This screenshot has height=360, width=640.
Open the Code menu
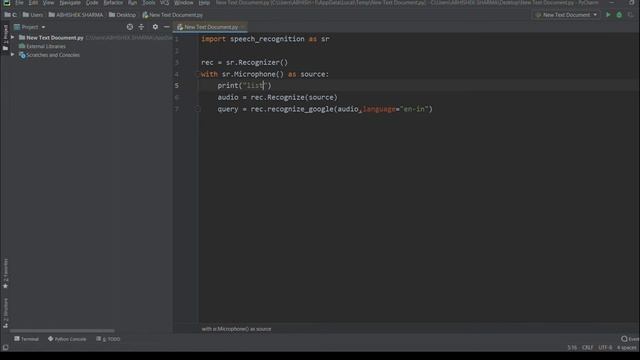[x=92, y=3]
